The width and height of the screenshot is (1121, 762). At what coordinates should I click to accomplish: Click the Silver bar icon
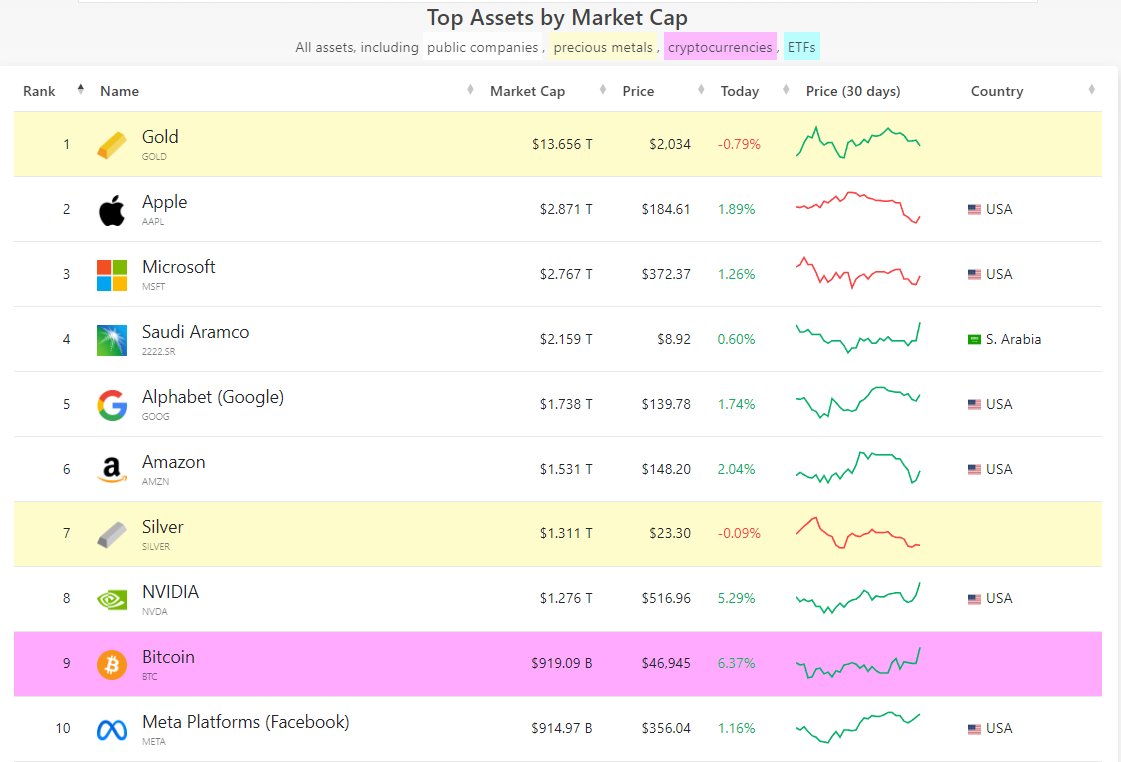click(x=112, y=534)
